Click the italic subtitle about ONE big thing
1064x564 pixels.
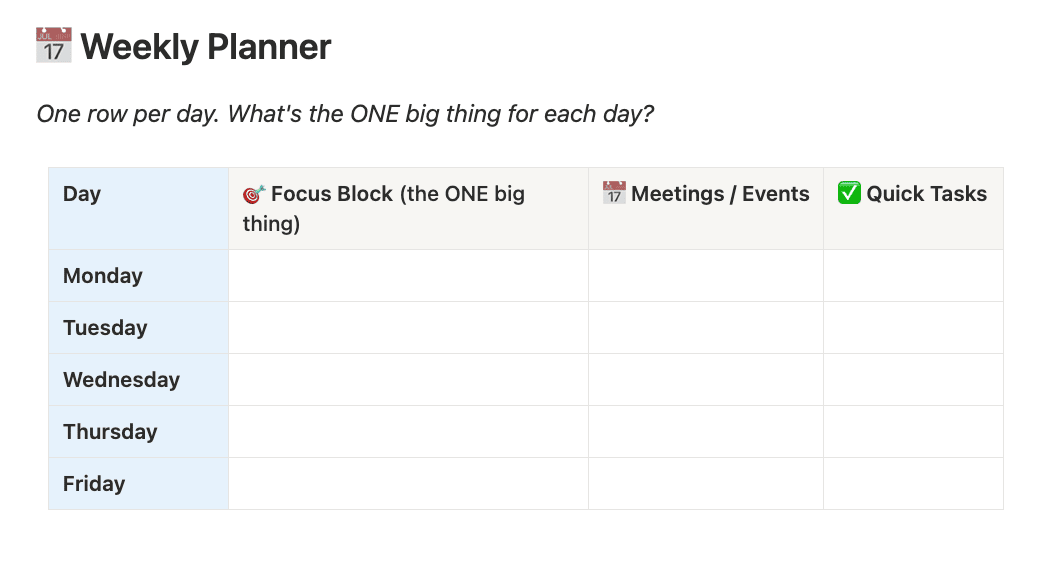345,114
